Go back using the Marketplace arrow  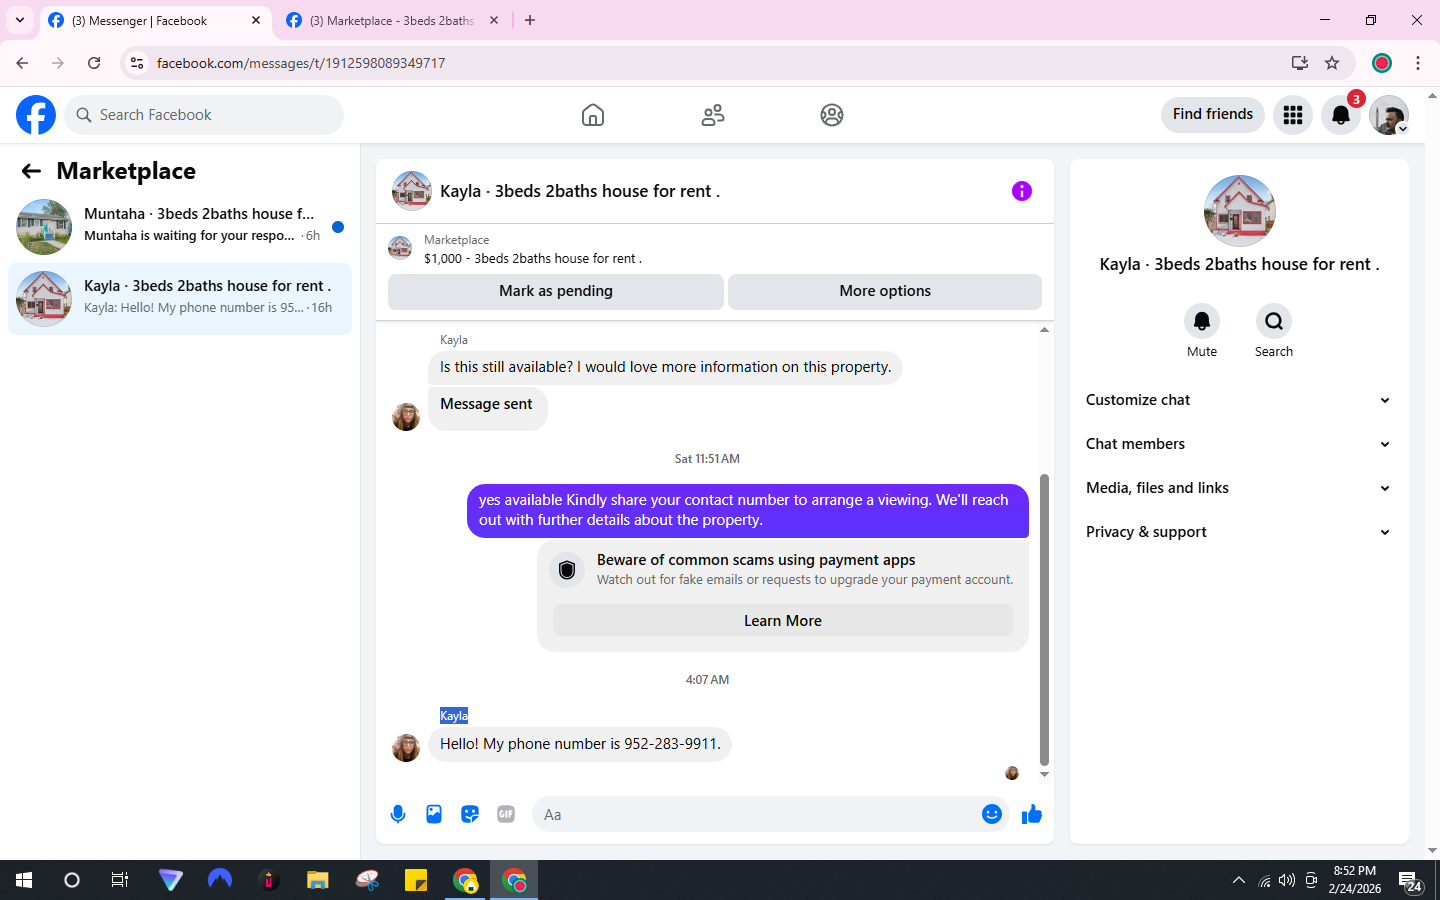click(x=31, y=171)
